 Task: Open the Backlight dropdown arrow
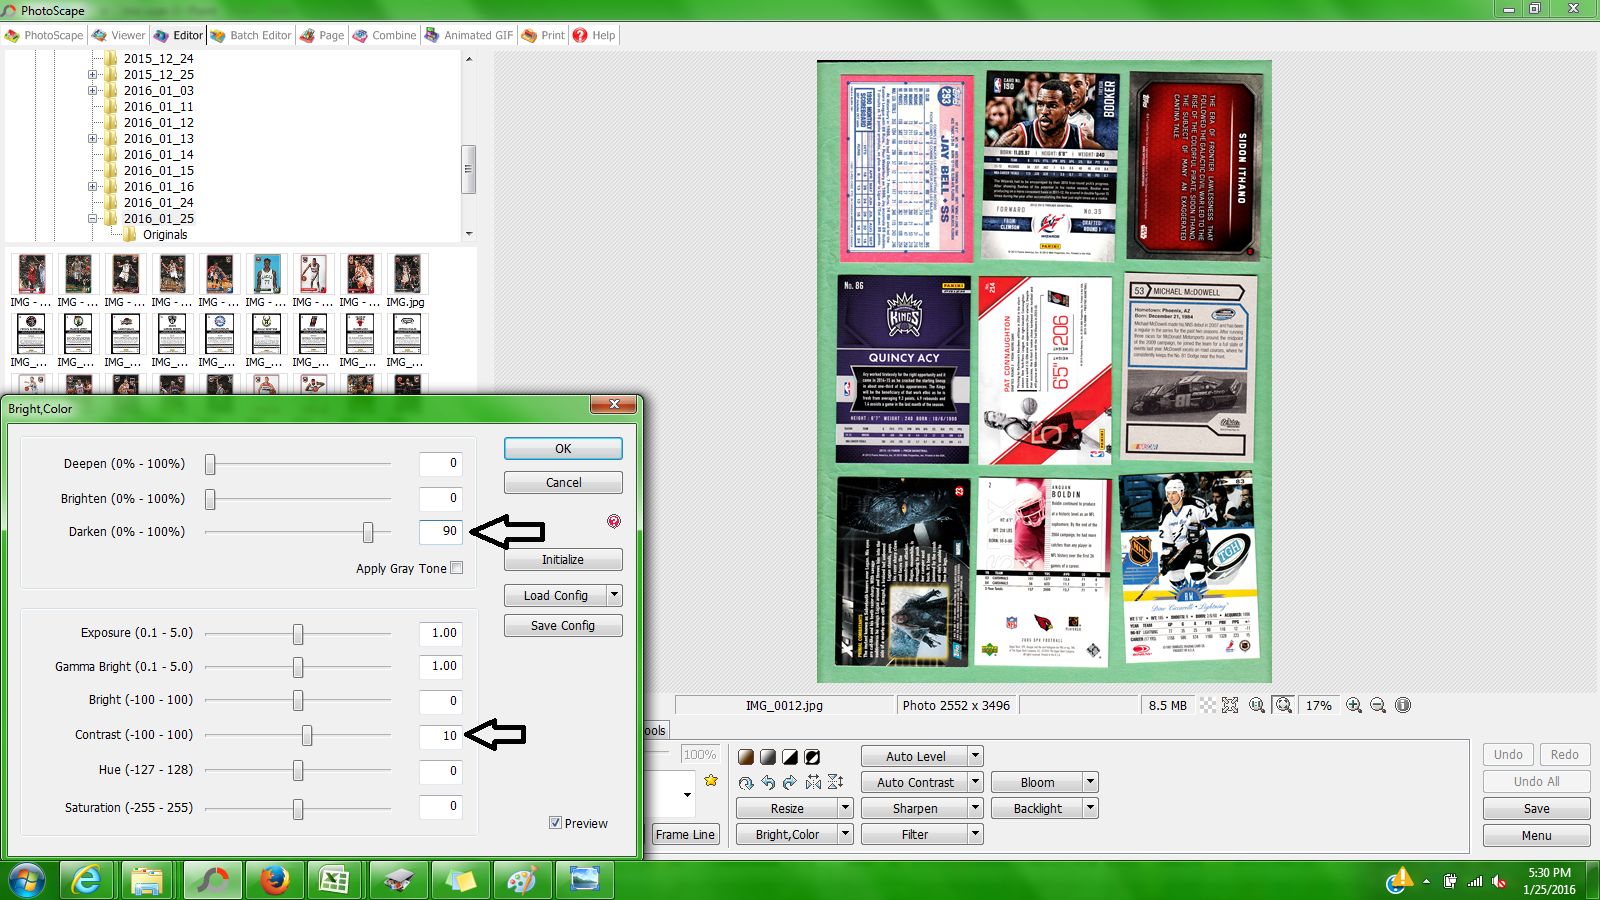point(1091,808)
